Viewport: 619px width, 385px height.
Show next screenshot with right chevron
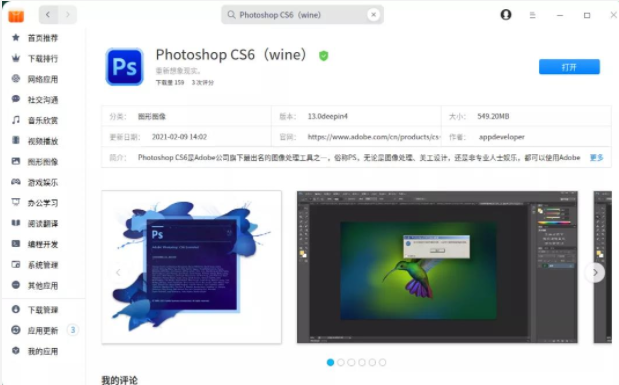pyautogui.click(x=595, y=272)
